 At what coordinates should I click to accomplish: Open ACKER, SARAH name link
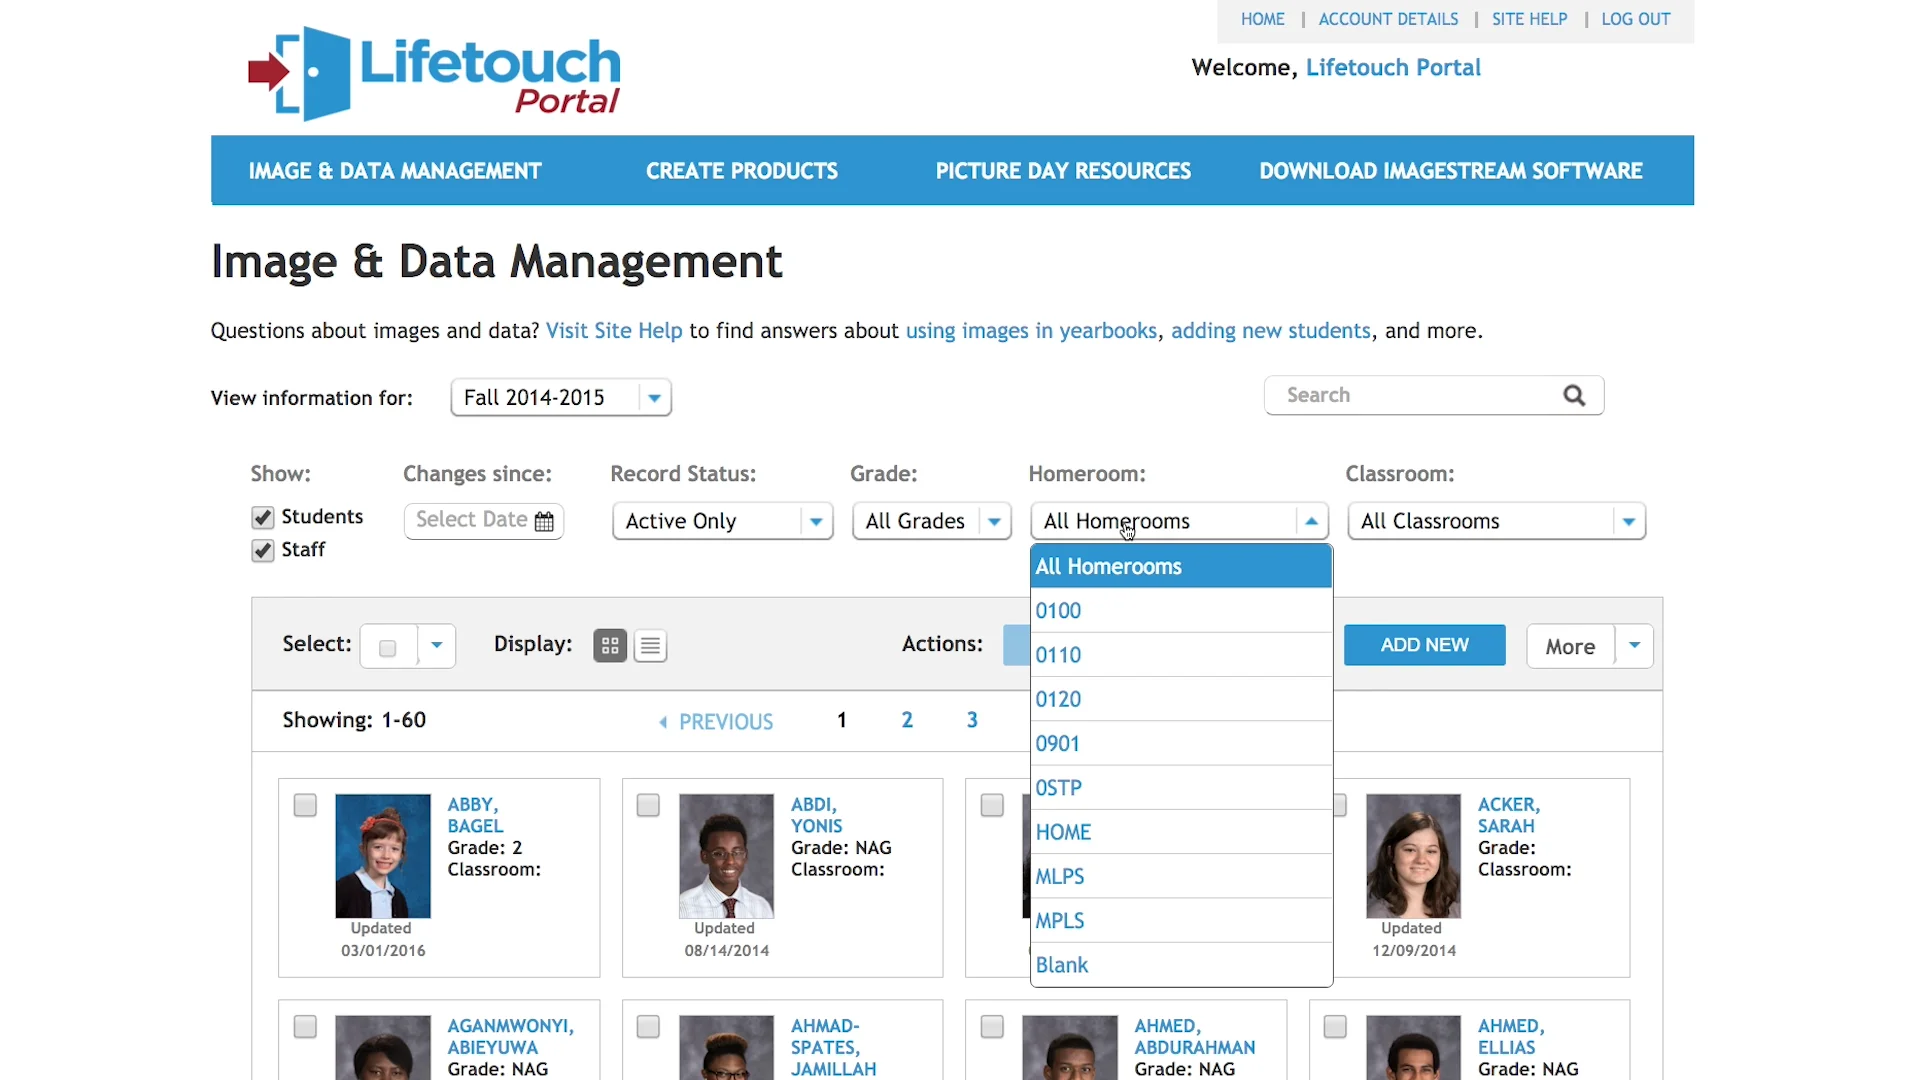(1509, 815)
